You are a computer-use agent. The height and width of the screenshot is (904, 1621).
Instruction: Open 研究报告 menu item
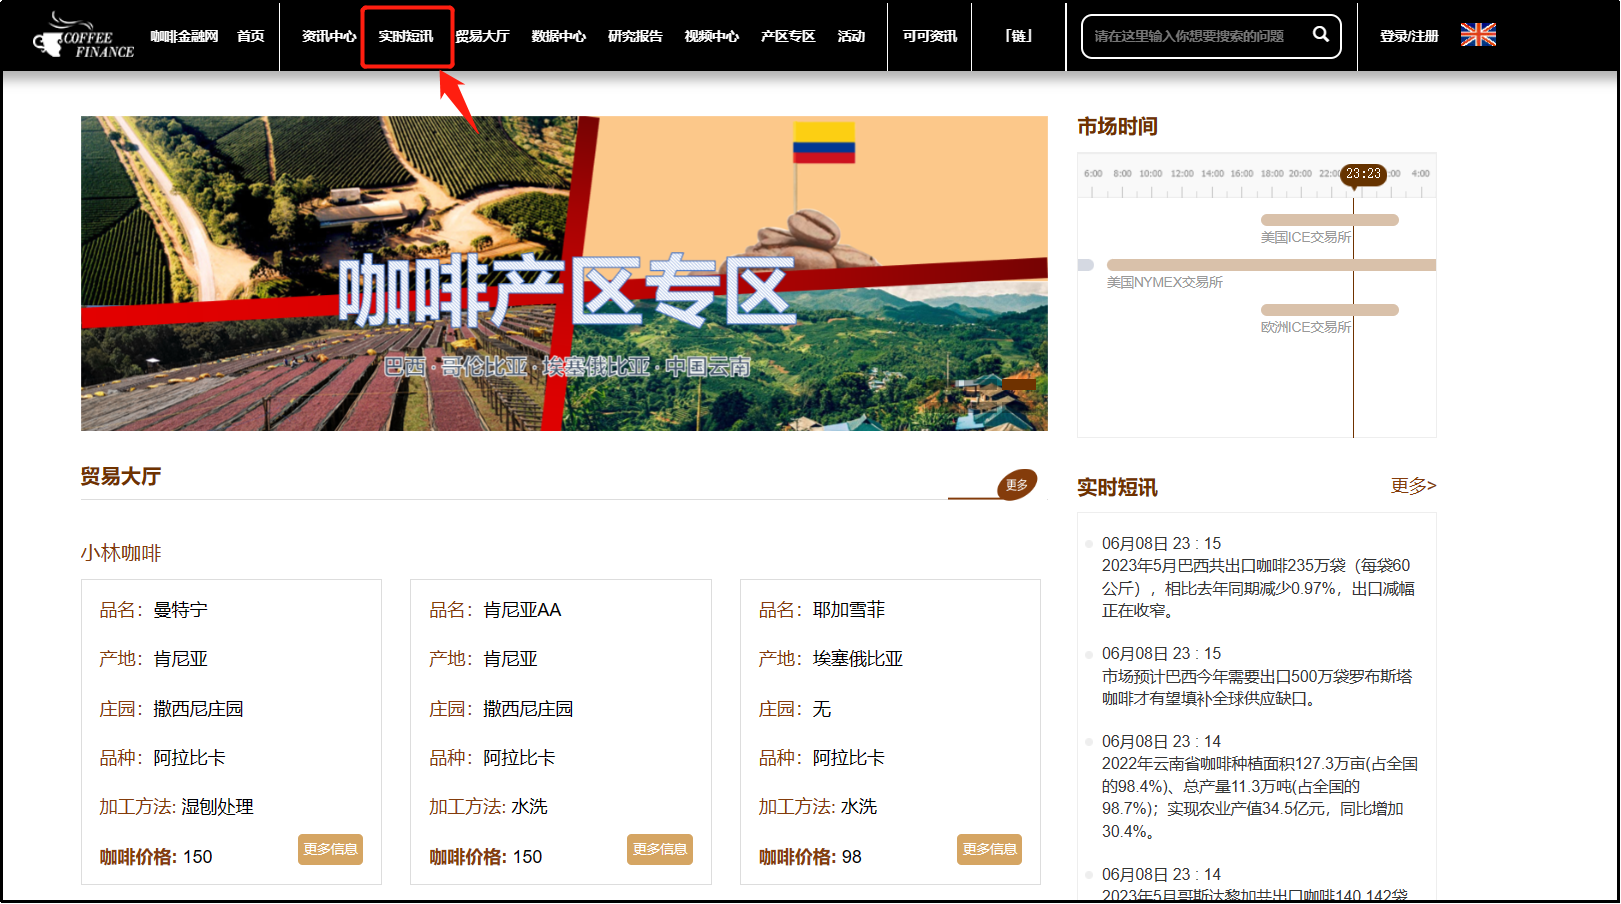pos(635,36)
